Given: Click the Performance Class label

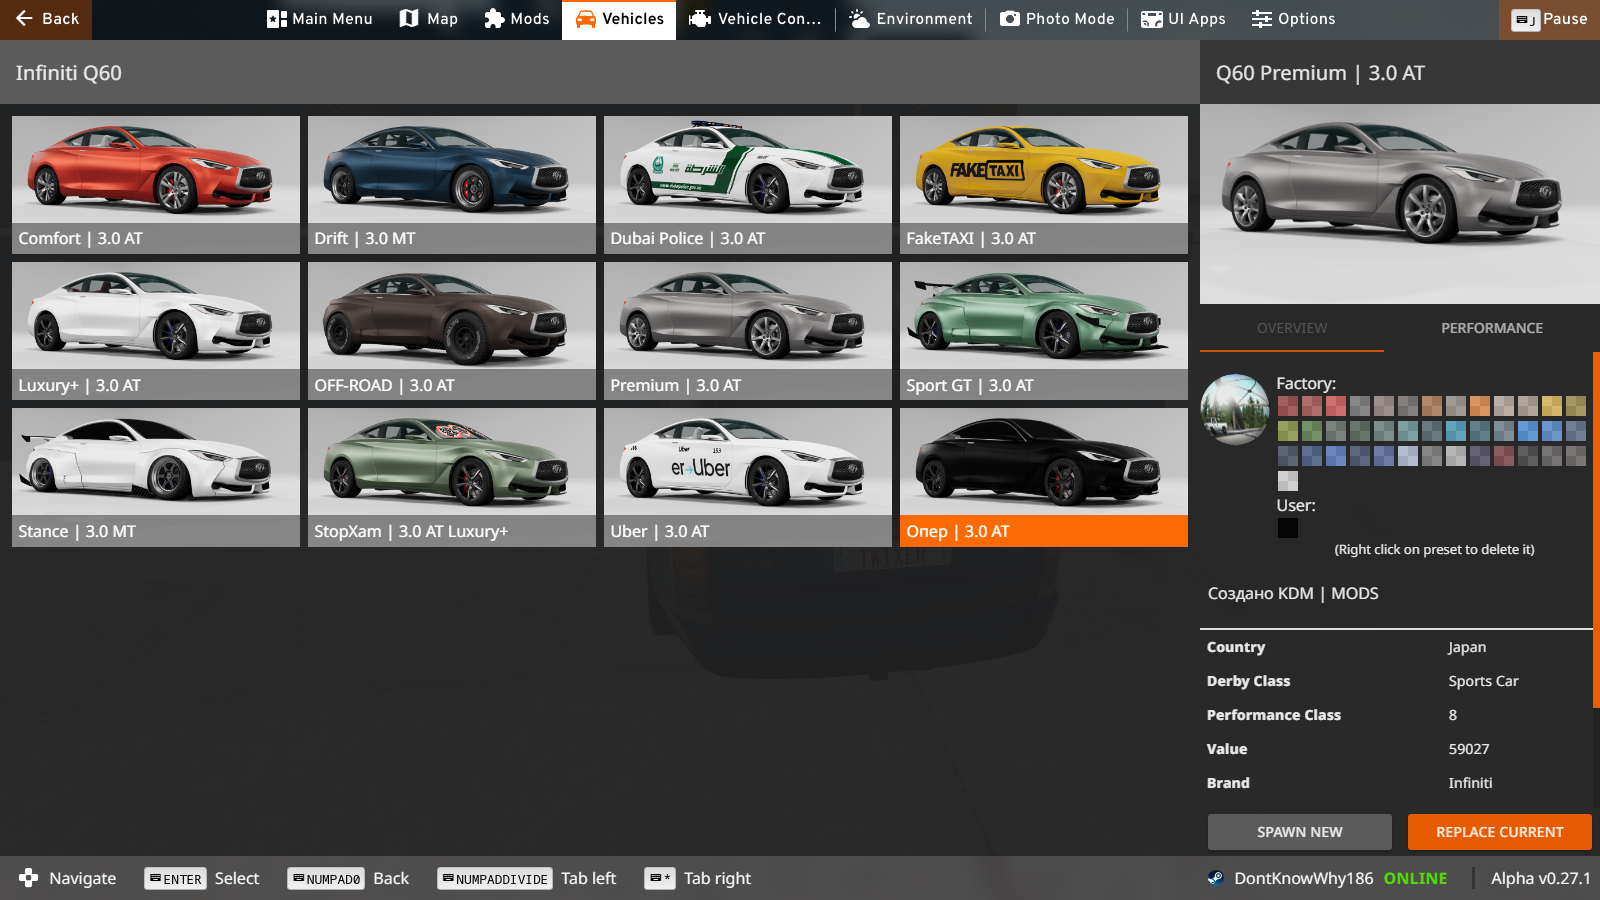Looking at the screenshot, I should 1274,715.
